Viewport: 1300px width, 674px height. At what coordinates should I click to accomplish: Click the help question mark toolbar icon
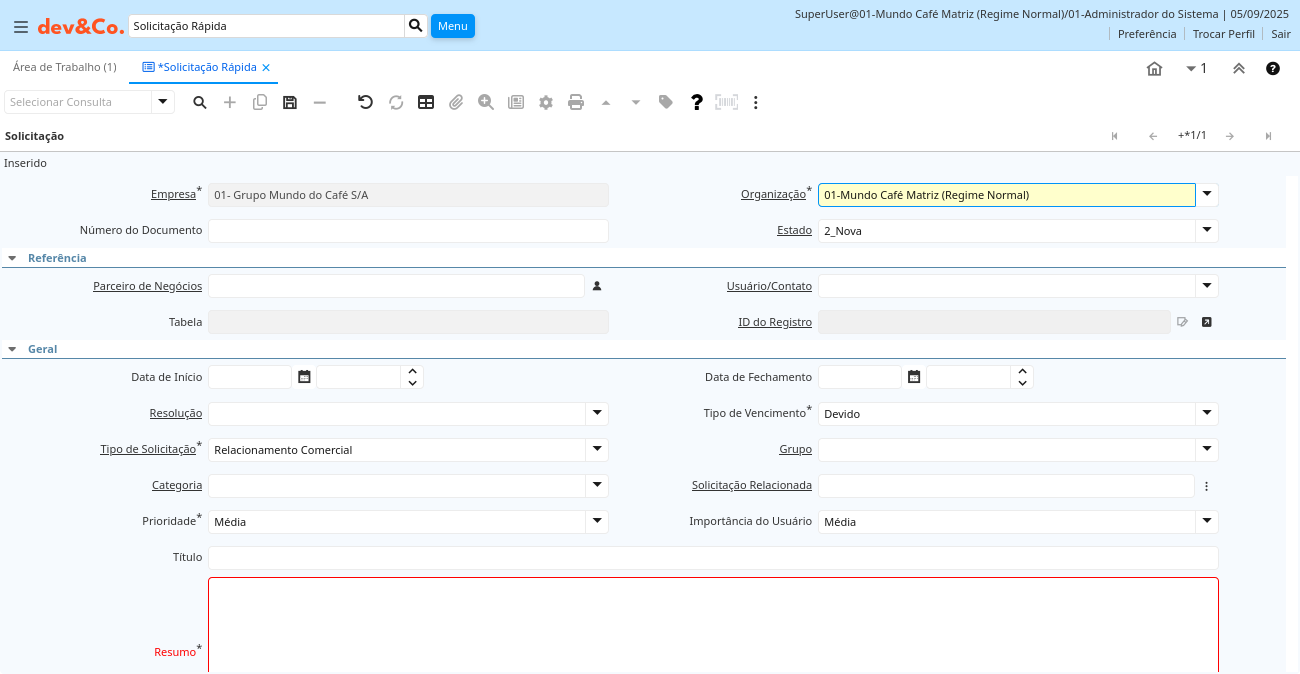tap(697, 102)
